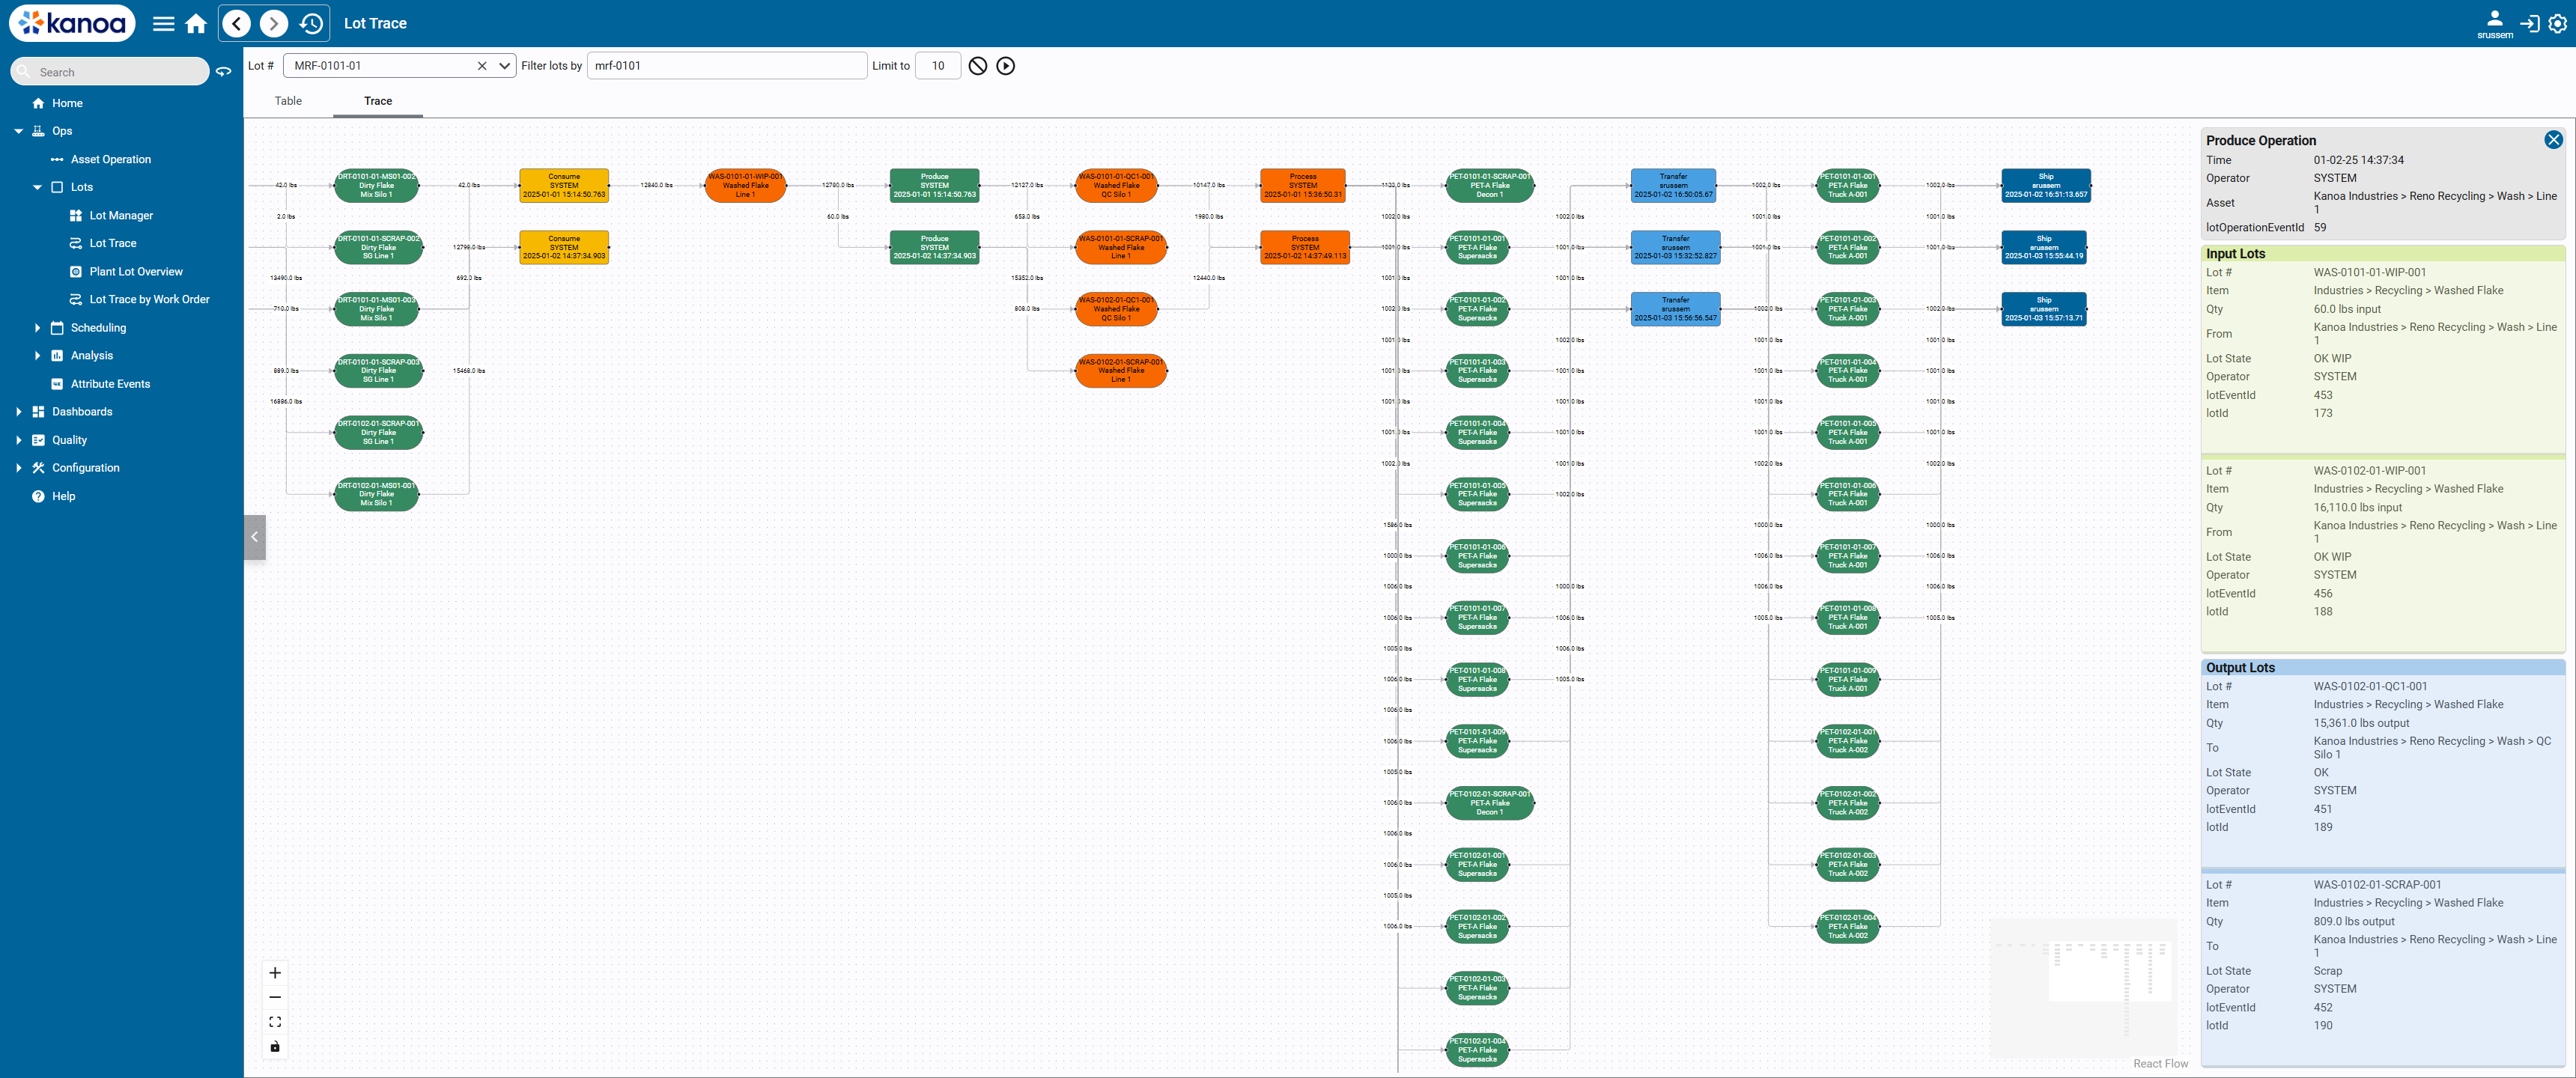2576x1078 pixels.
Task: Select Ship node dated 2025-01-02 16:51:13.657
Action: pyautogui.click(x=2046, y=186)
